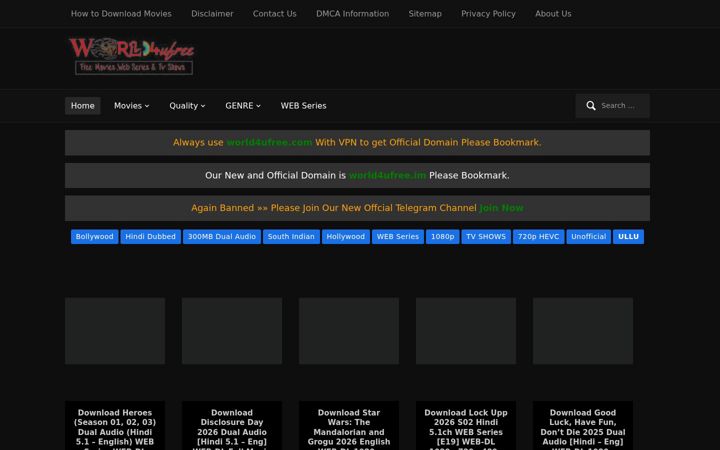Open the Quality dropdown menu
Image resolution: width=720 pixels, height=450 pixels.
[187, 106]
